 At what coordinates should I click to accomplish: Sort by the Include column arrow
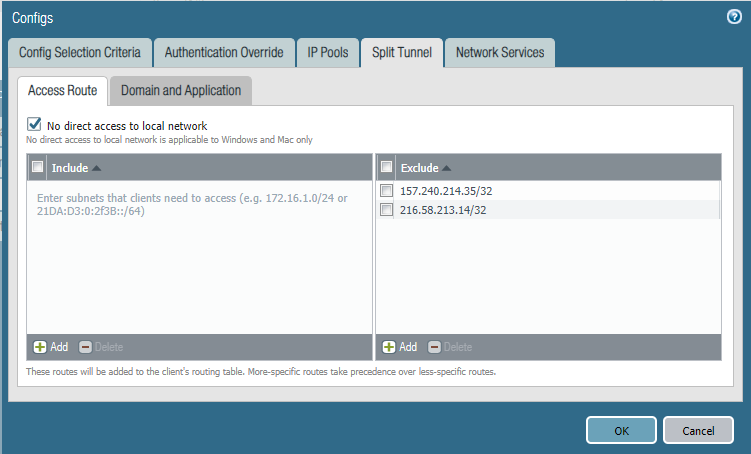97,168
